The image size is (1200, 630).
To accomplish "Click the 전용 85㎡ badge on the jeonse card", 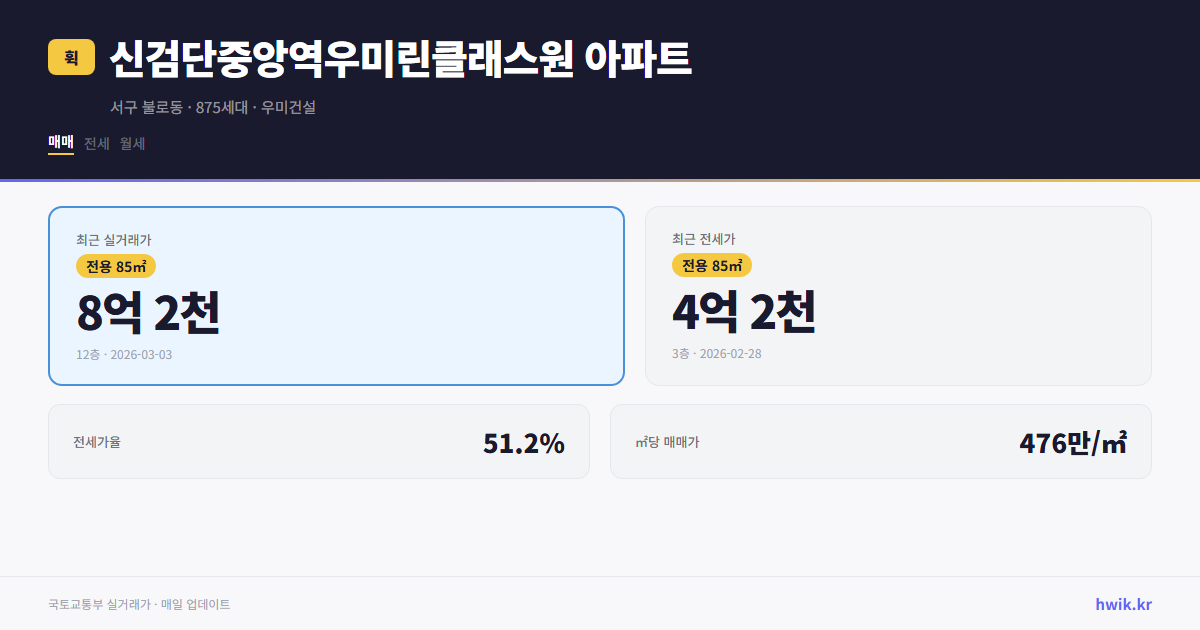I will [712, 266].
